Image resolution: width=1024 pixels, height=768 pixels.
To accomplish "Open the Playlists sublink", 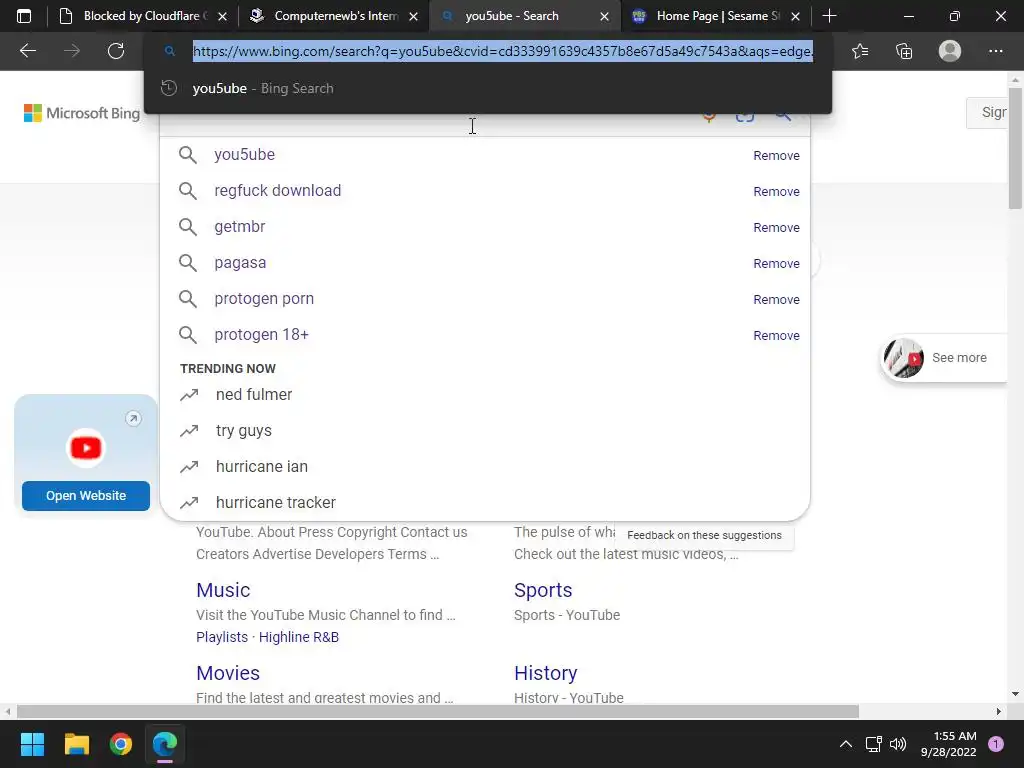I will click(222, 637).
